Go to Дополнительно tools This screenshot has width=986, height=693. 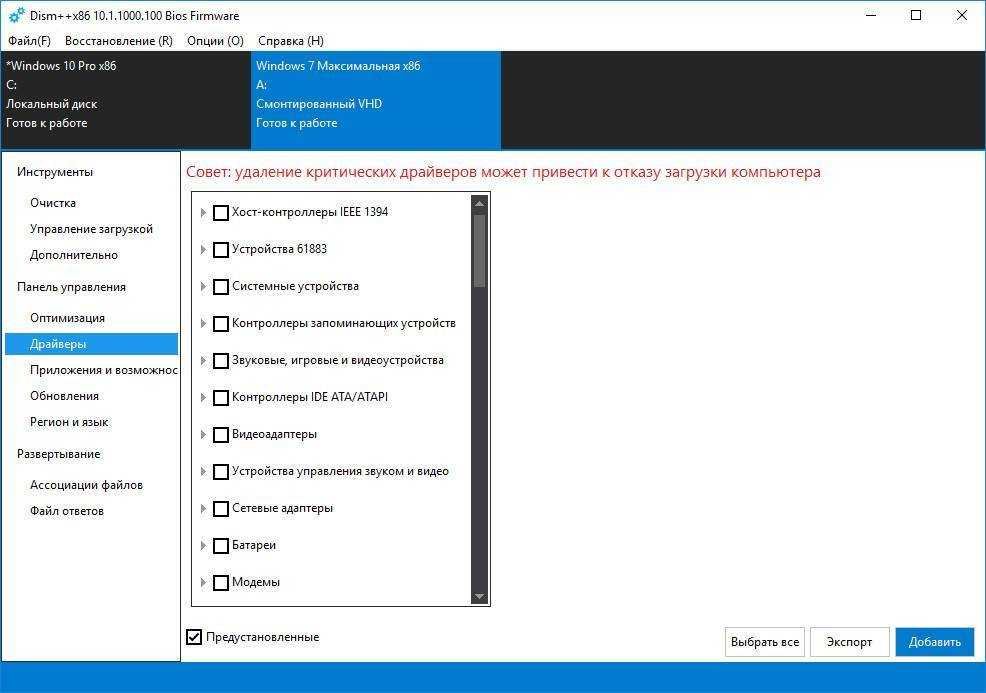click(x=74, y=255)
